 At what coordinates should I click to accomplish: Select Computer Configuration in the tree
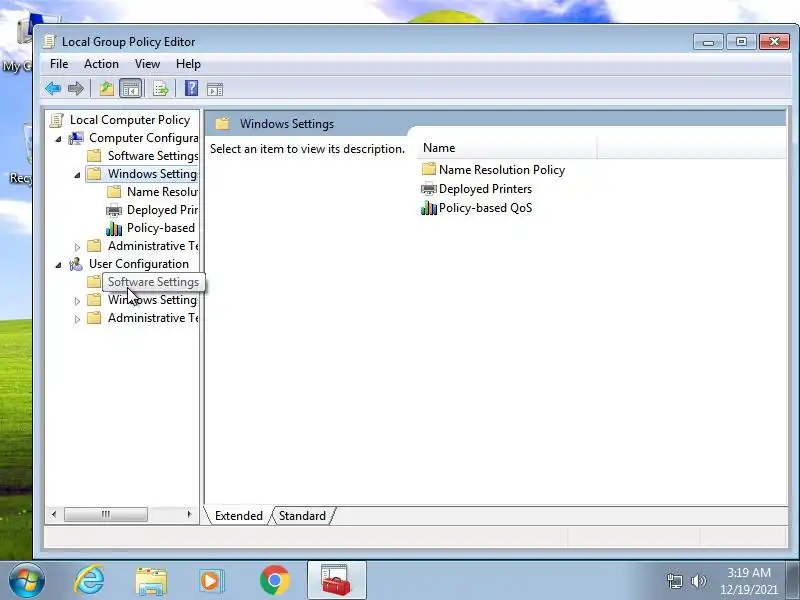pyautogui.click(x=143, y=138)
